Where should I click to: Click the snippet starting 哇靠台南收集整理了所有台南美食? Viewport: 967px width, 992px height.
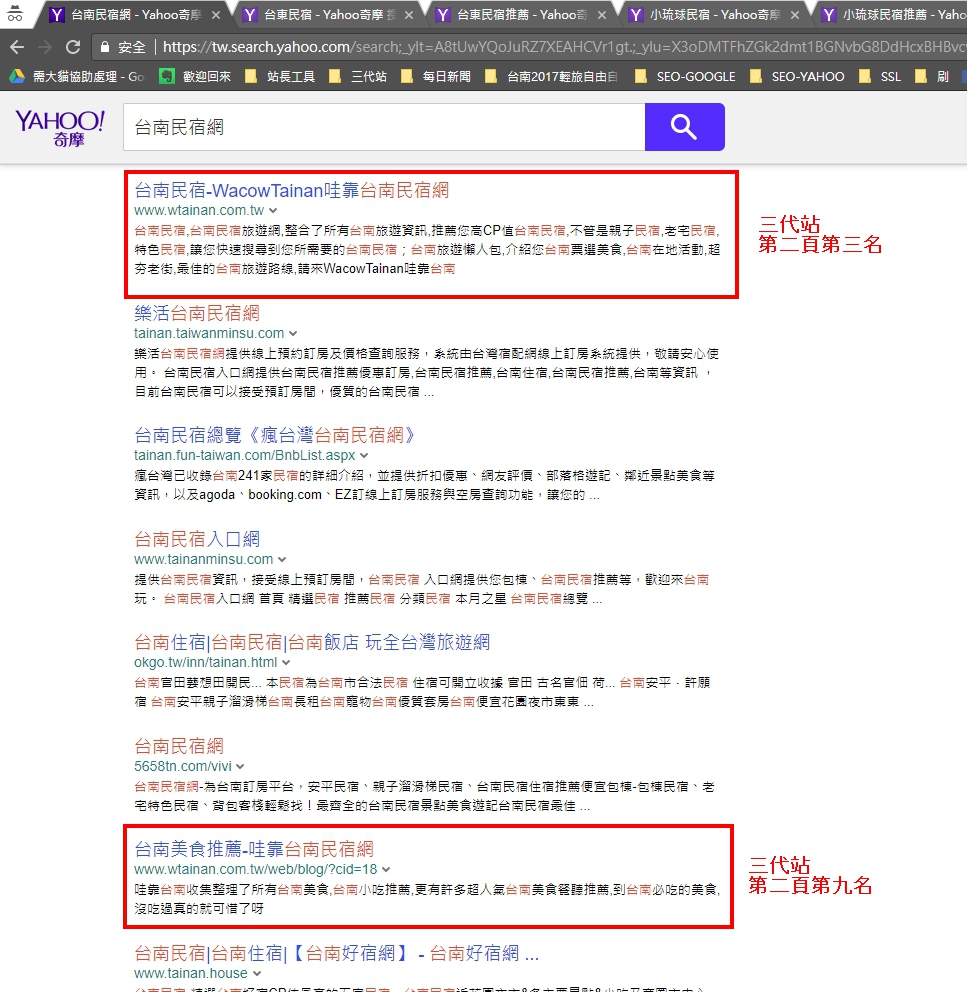[x=427, y=899]
